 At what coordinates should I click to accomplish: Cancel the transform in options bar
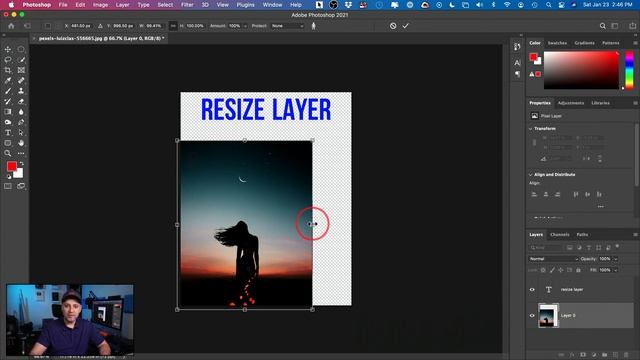point(393,26)
